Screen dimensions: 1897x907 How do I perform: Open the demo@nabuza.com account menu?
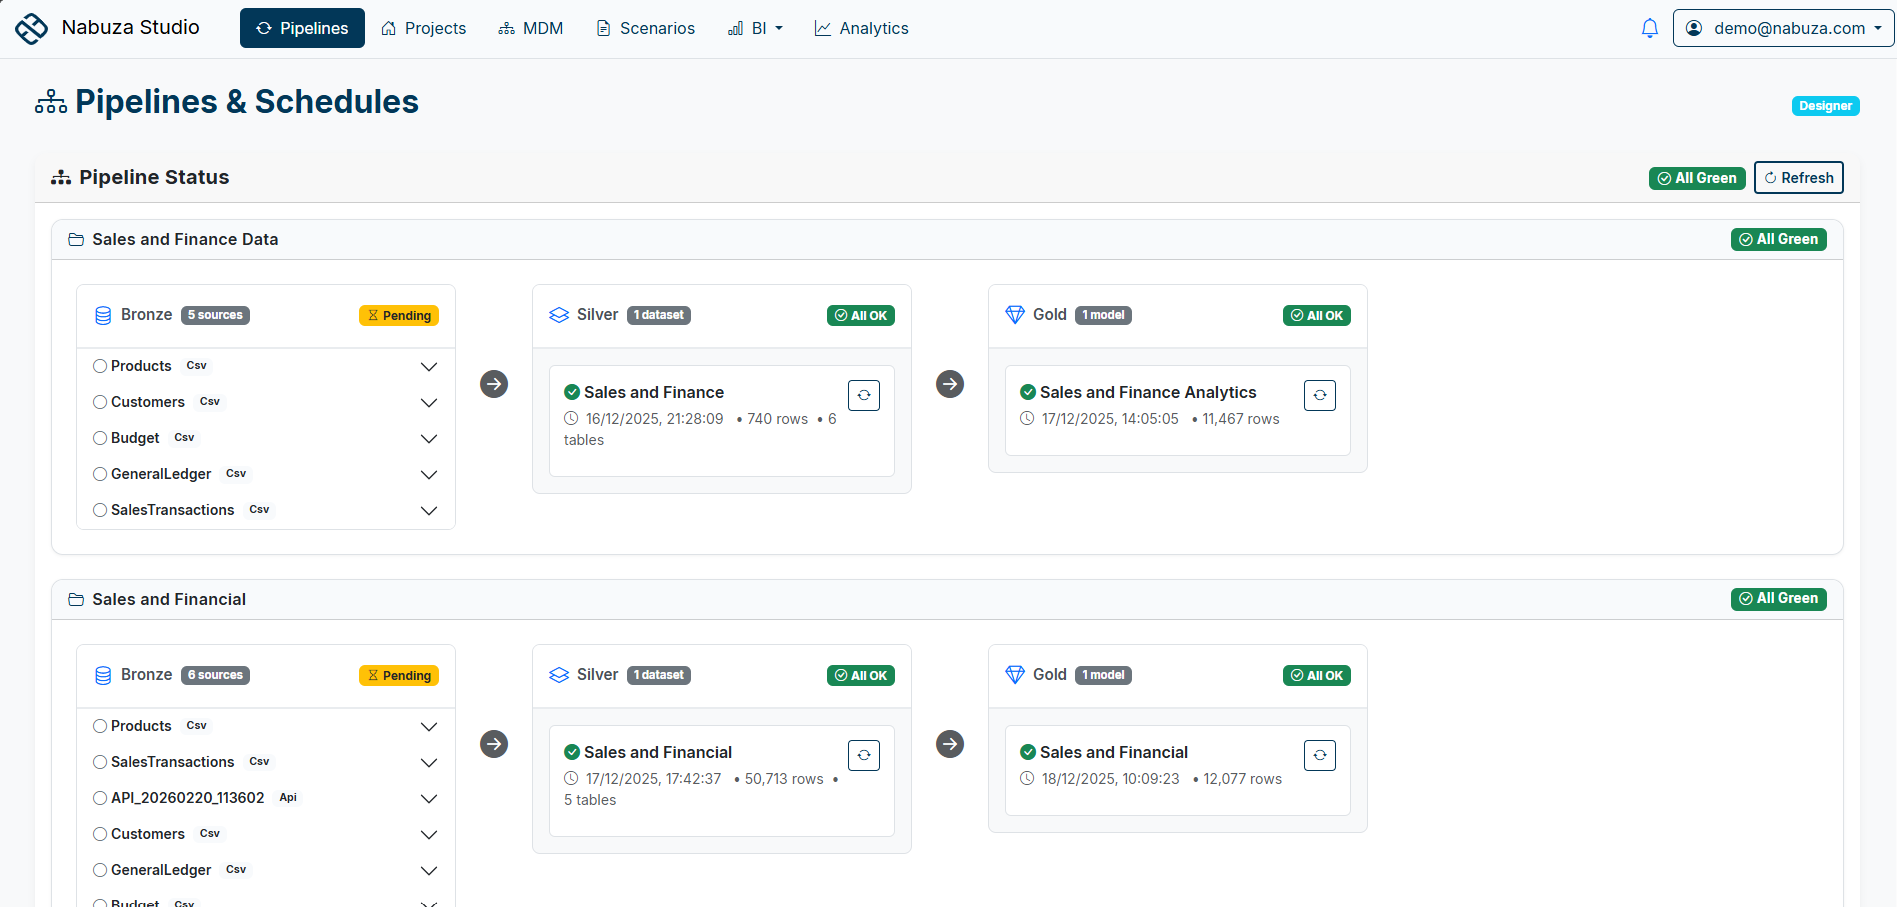[x=1781, y=27]
